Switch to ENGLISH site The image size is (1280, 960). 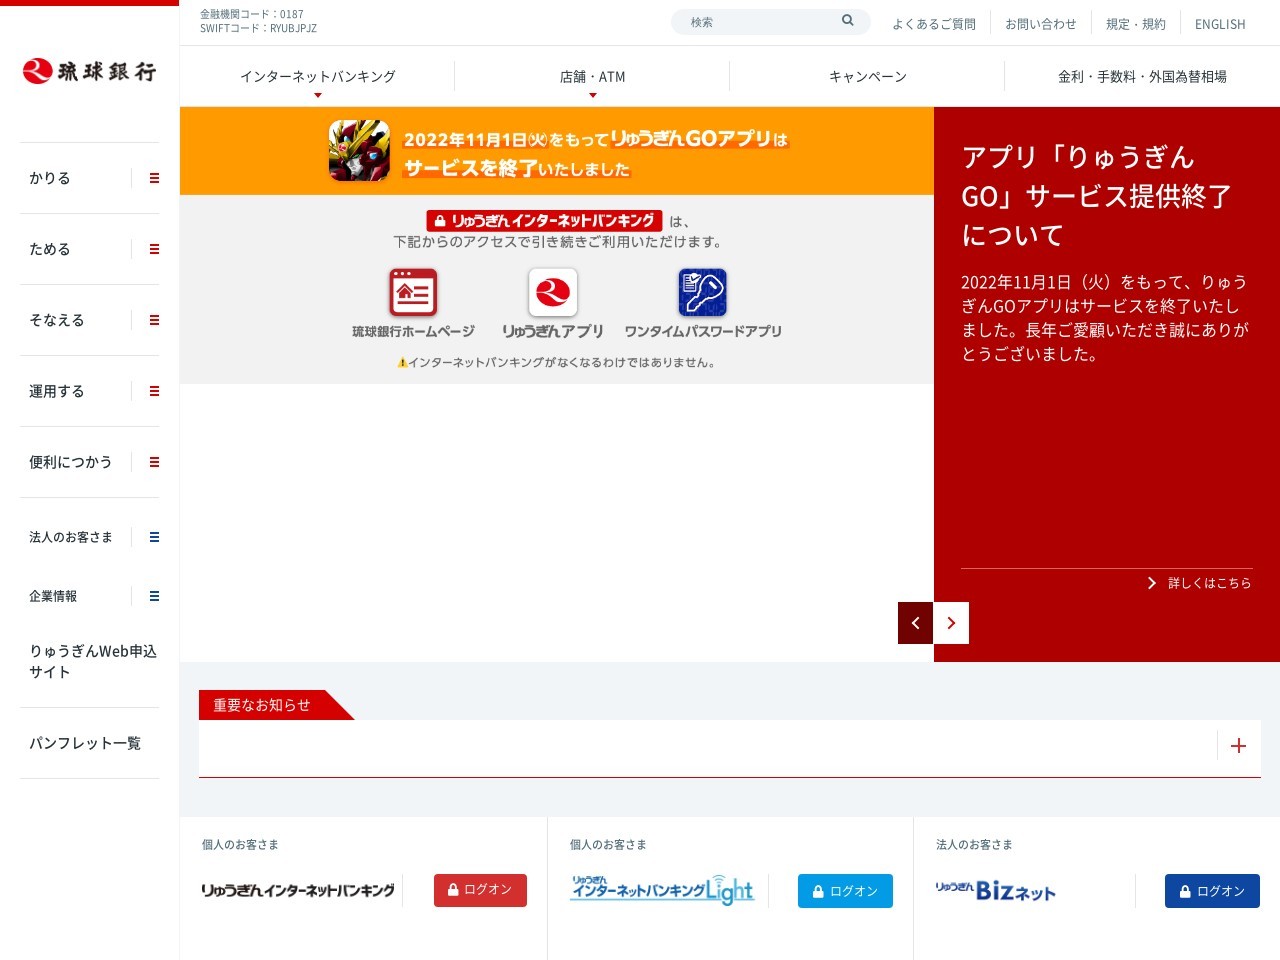[x=1220, y=24]
